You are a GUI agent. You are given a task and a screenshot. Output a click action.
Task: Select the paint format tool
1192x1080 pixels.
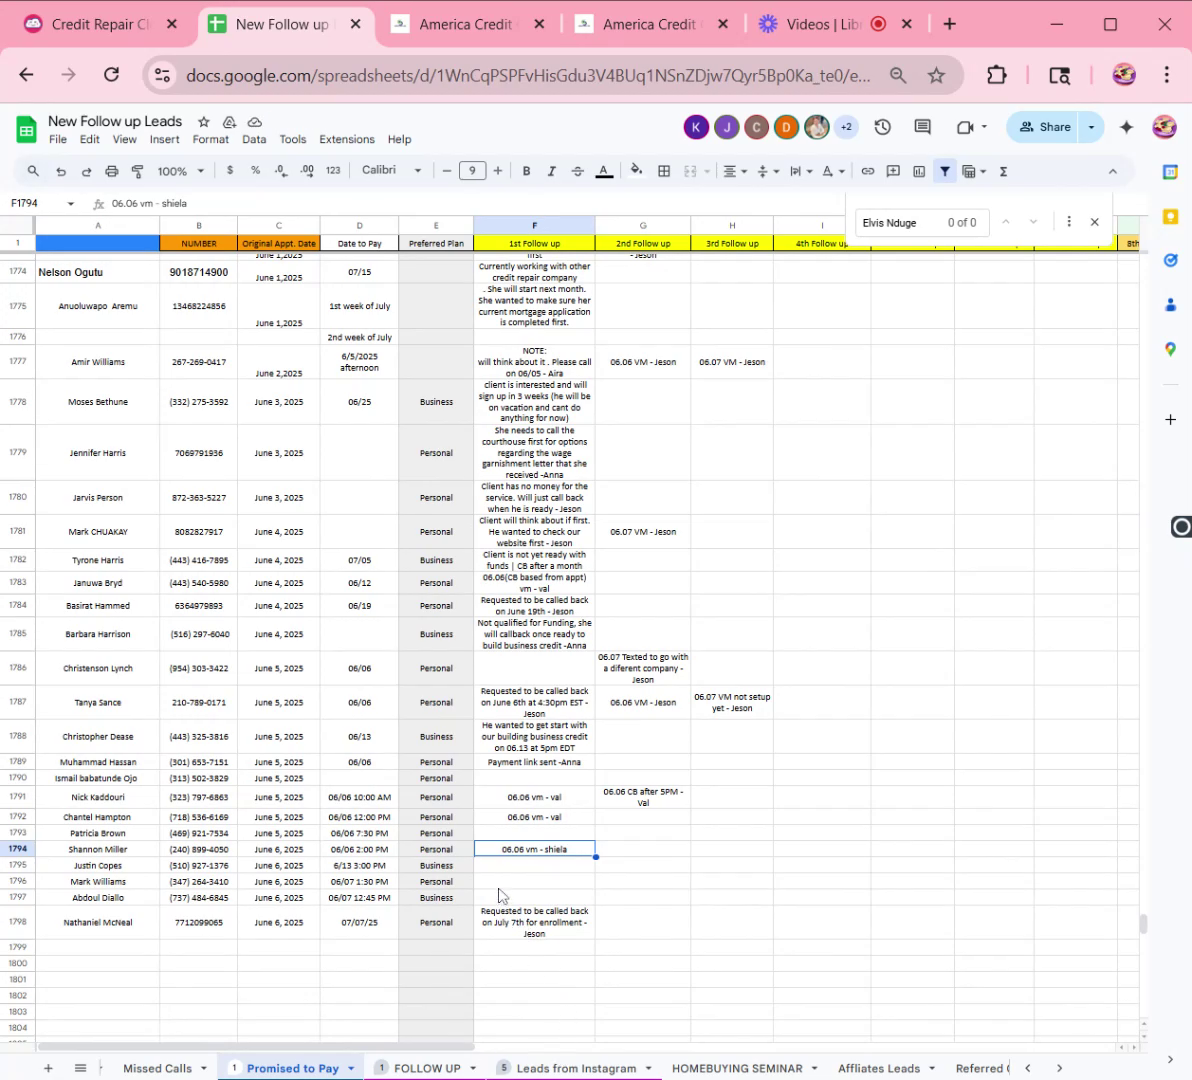[x=138, y=172]
